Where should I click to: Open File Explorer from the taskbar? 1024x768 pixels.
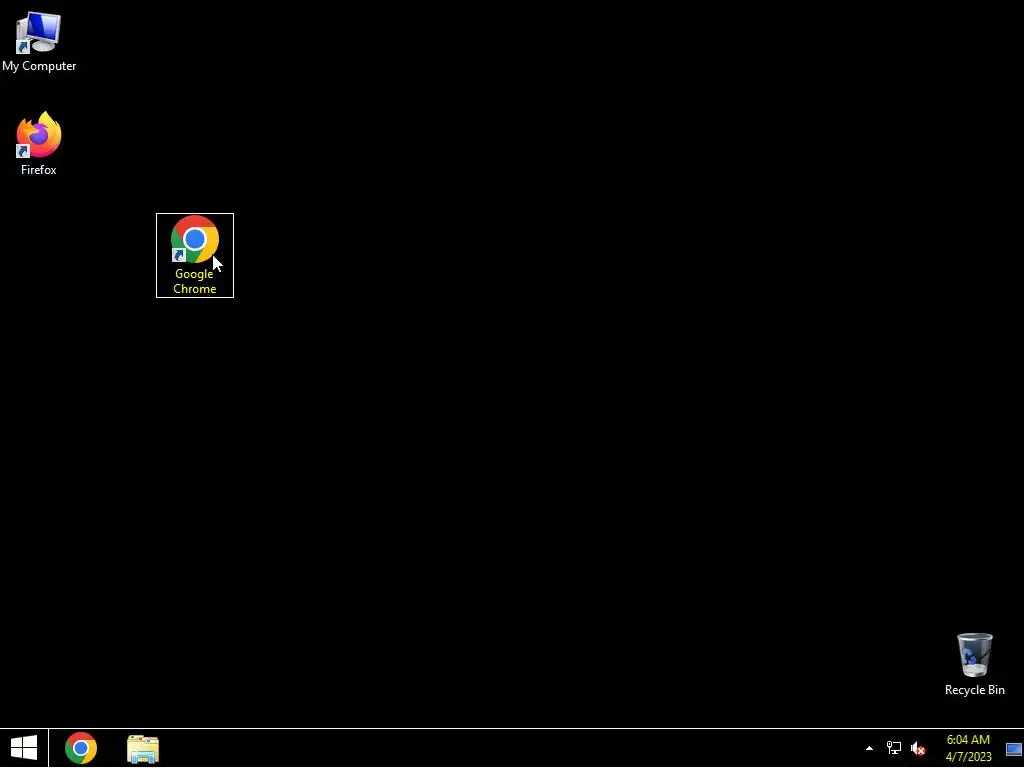coord(143,748)
